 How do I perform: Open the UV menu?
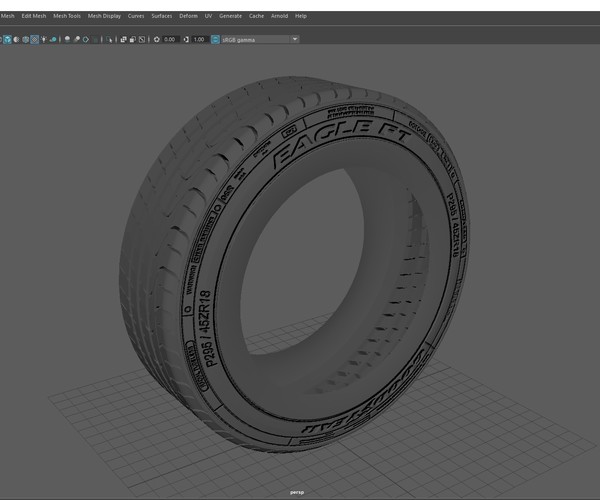pos(208,16)
